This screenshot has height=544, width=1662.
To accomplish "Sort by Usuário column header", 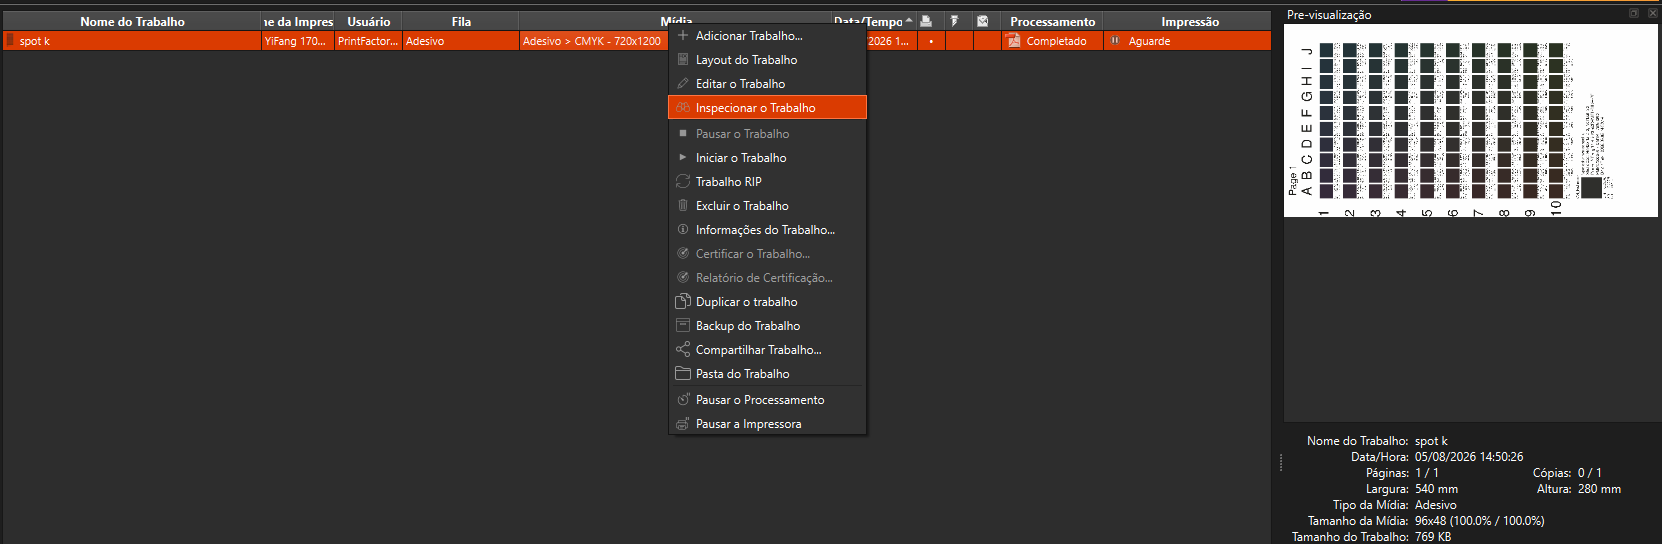I will pos(368,21).
